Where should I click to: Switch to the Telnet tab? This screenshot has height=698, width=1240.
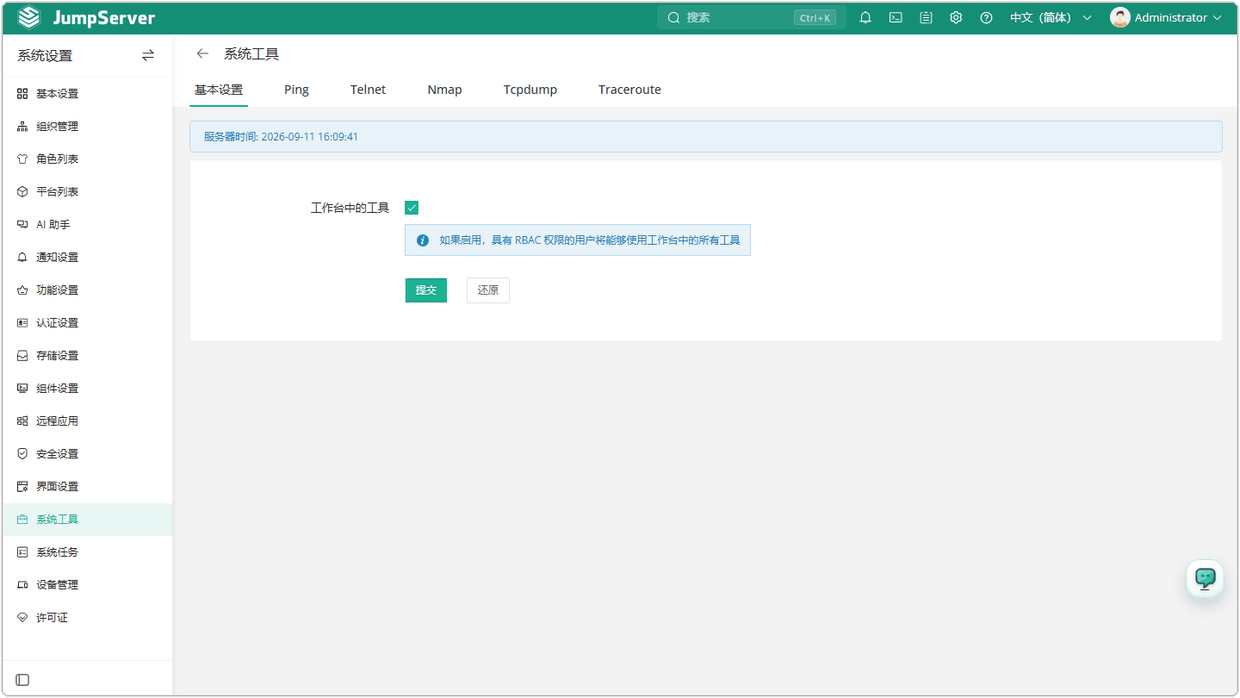click(368, 90)
